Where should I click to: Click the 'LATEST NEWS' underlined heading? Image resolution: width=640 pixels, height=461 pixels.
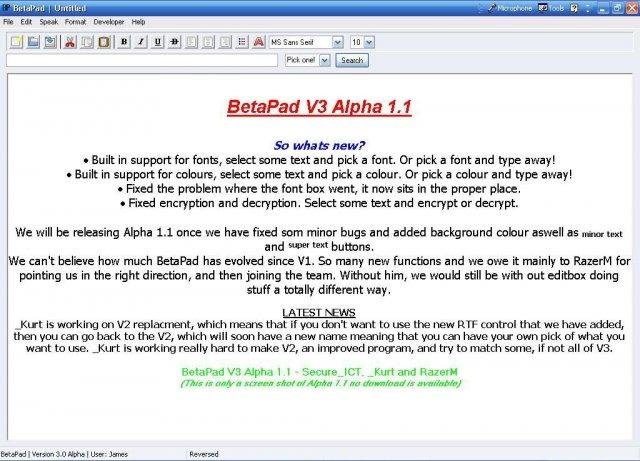pos(319,313)
